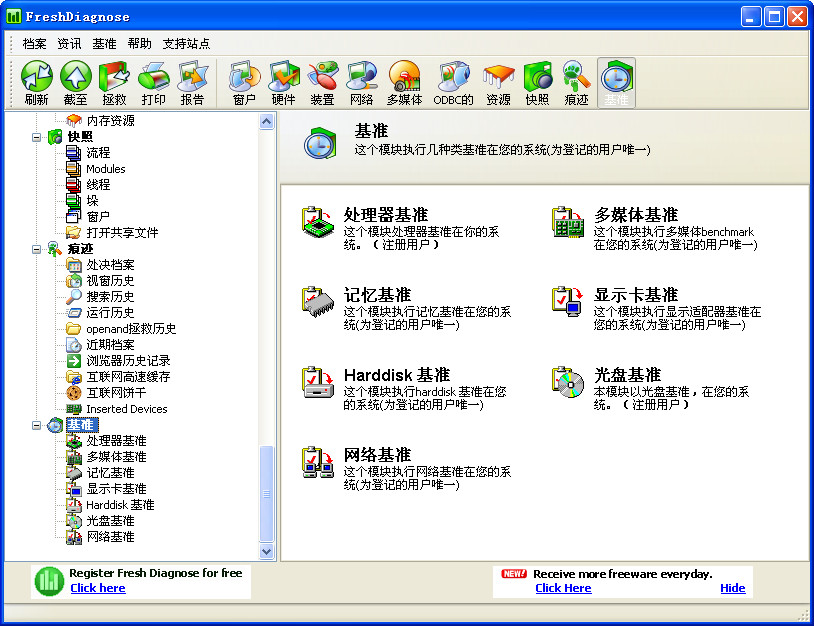This screenshot has height=626, width=814.
Task: Select 线程 threads in the tree
Action: tap(98, 185)
